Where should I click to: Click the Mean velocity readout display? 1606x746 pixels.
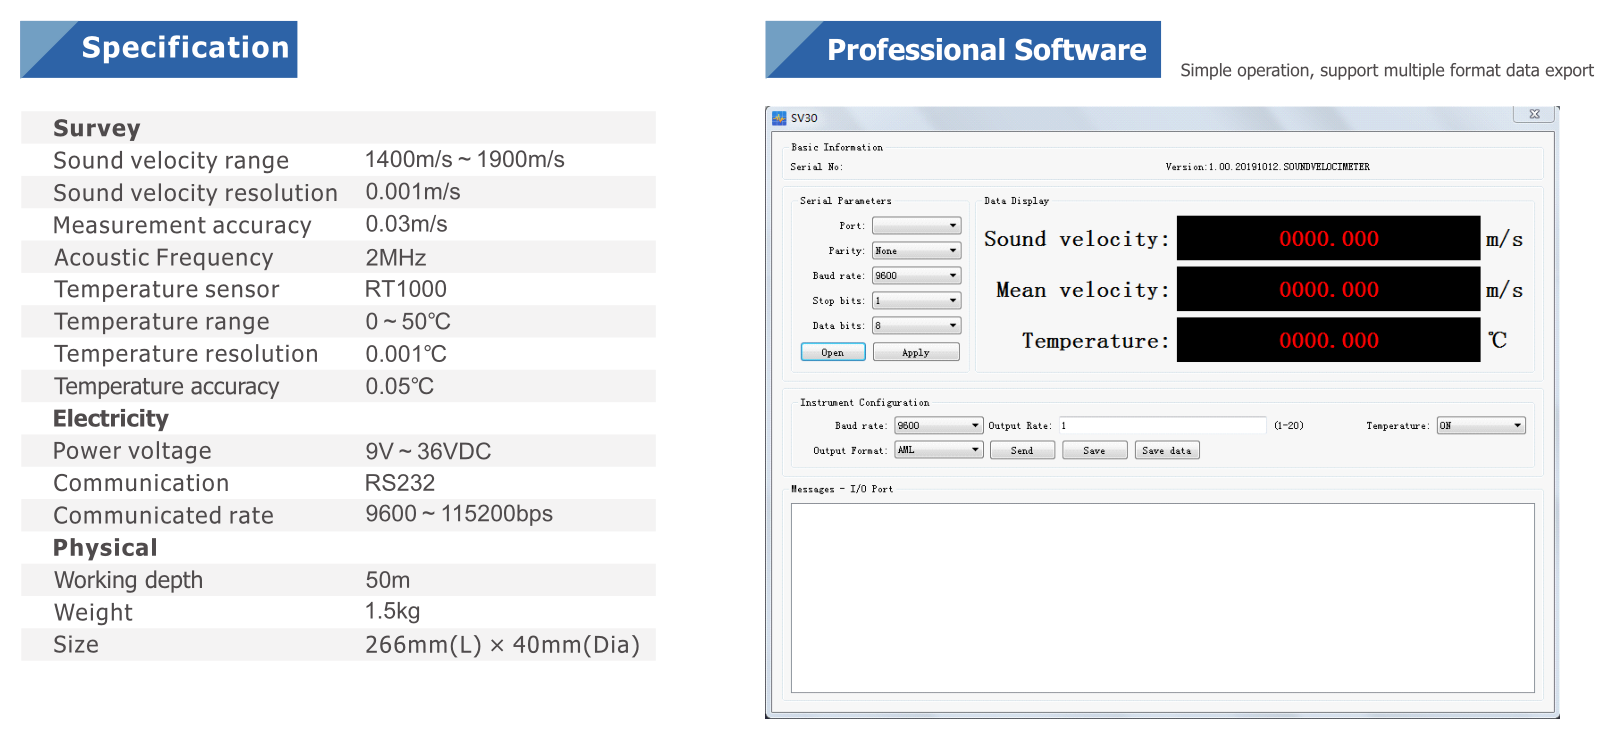tap(1328, 290)
